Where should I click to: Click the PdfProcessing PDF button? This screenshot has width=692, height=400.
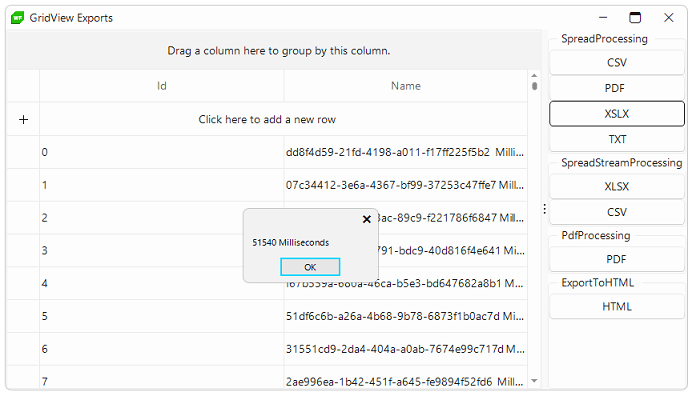pyautogui.click(x=617, y=260)
